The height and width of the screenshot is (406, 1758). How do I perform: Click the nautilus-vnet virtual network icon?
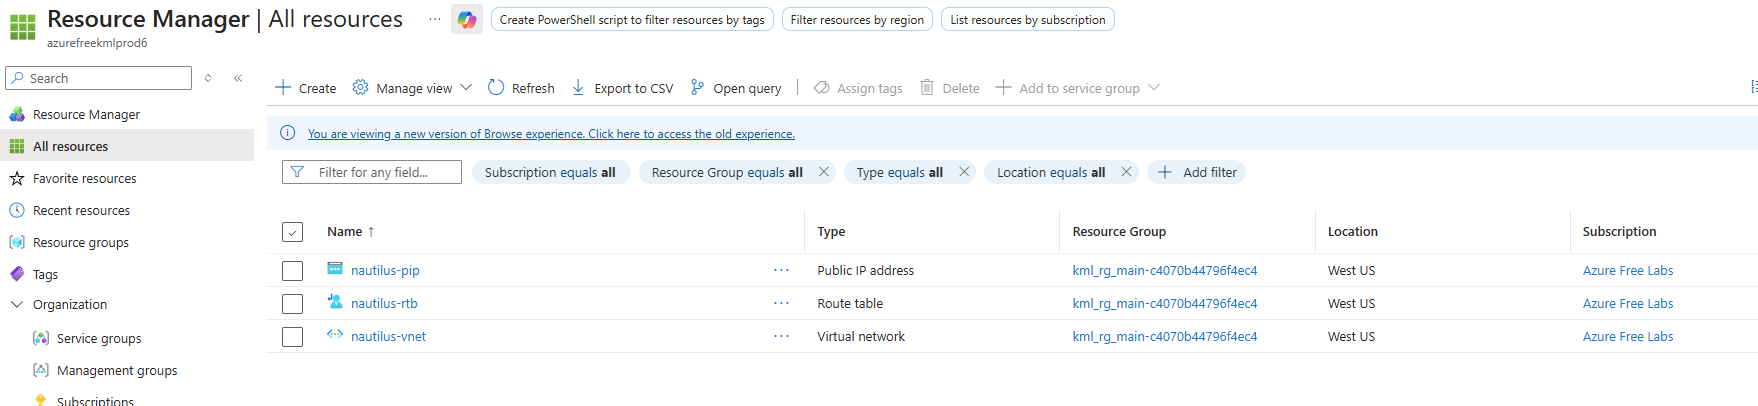point(335,335)
